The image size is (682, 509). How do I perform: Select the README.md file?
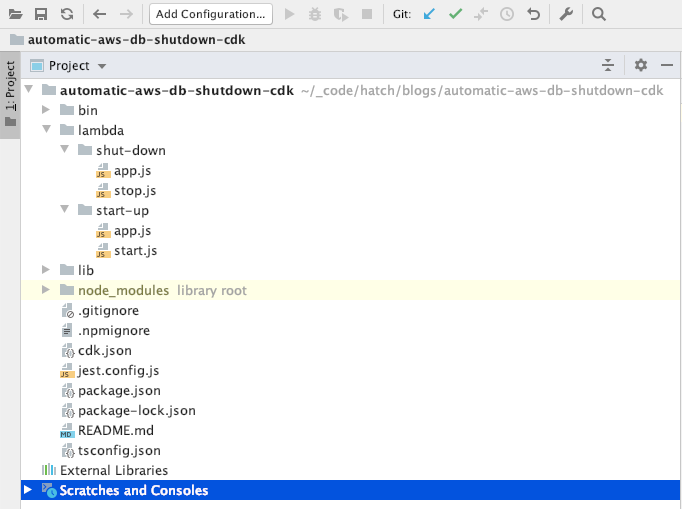click(350, 431)
